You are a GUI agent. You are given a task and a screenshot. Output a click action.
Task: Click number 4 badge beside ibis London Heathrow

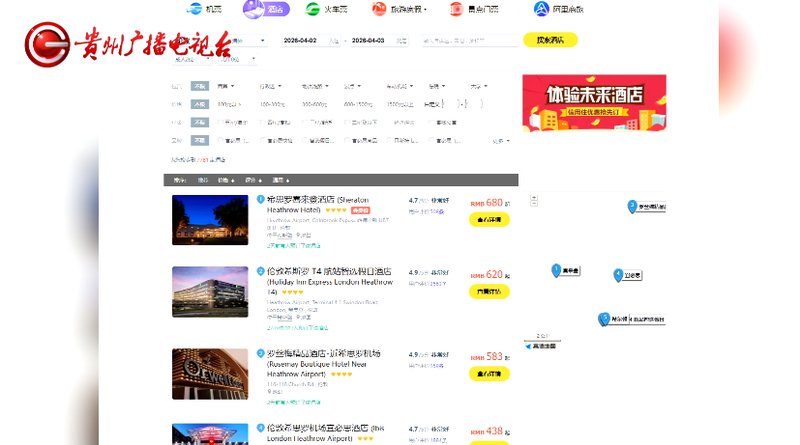point(260,428)
